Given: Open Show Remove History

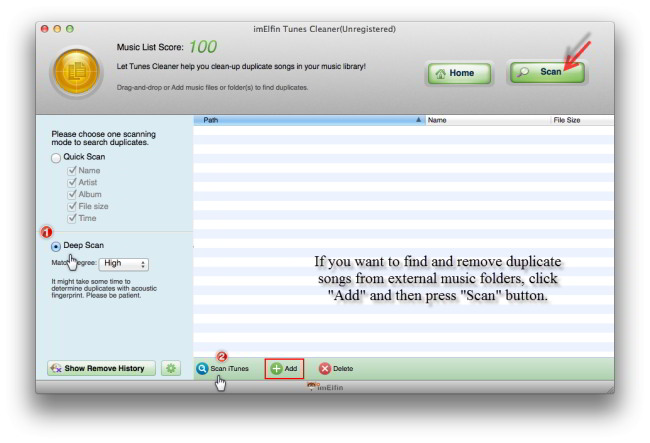Looking at the screenshot, I should point(101,368).
